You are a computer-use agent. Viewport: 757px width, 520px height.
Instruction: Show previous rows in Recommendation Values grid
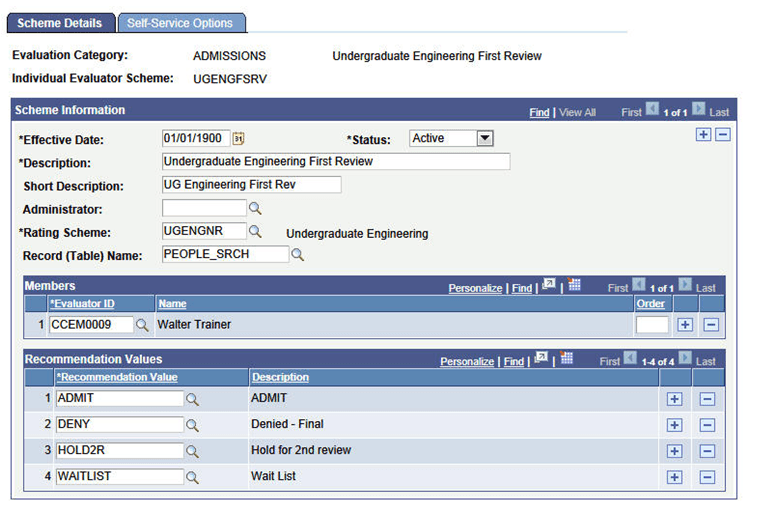coord(630,358)
